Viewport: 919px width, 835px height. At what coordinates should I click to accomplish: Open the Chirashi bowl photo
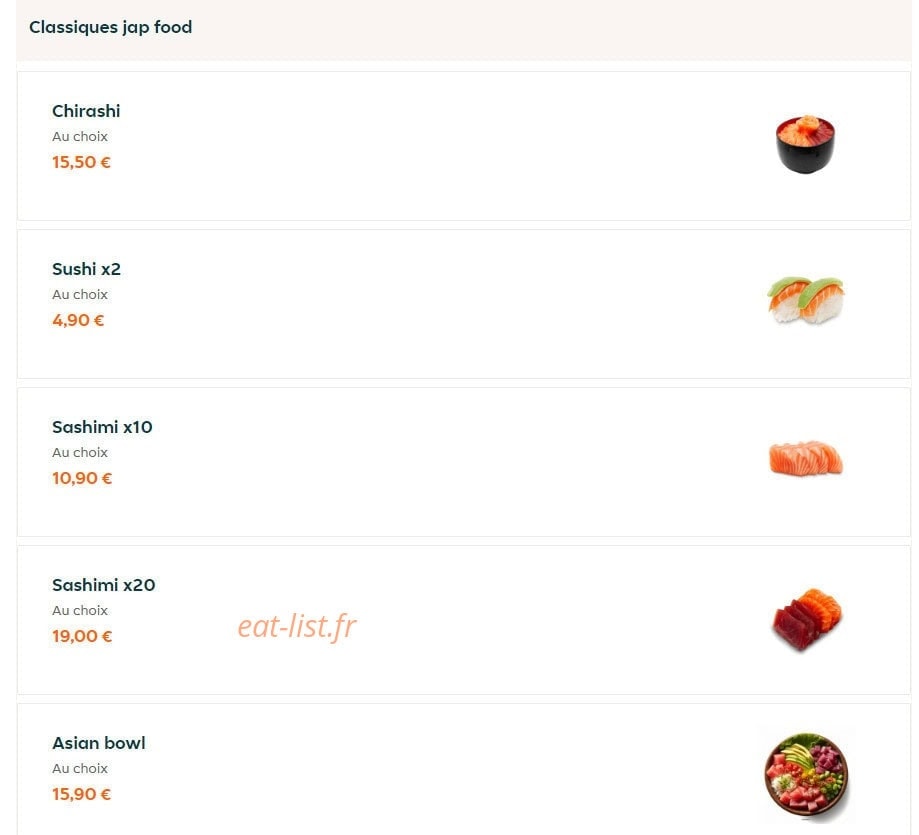click(805, 144)
